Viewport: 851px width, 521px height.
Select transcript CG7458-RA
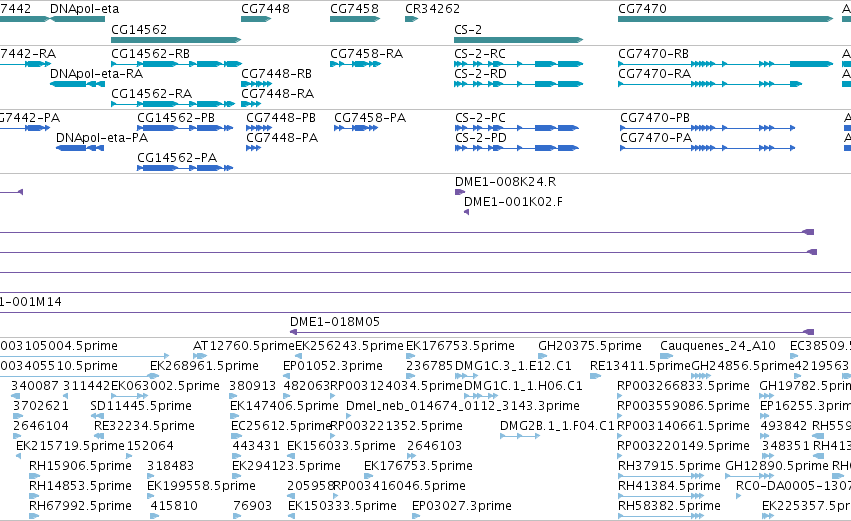[x=366, y=54]
